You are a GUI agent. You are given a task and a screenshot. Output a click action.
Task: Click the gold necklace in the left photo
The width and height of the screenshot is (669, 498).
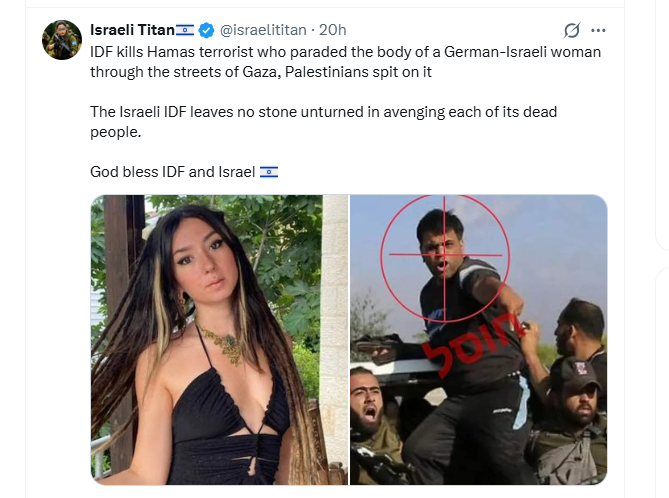[x=223, y=345]
